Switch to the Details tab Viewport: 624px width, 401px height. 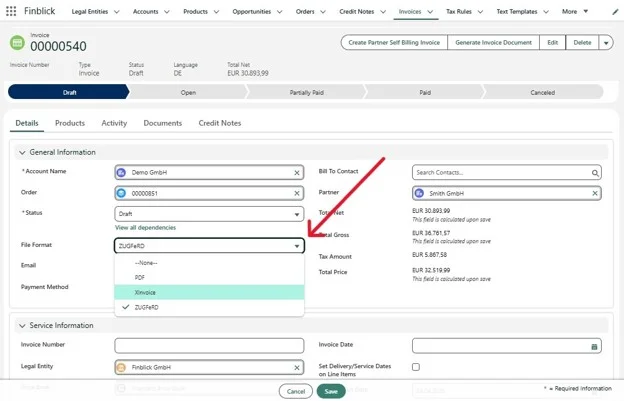pyautogui.click(x=27, y=123)
